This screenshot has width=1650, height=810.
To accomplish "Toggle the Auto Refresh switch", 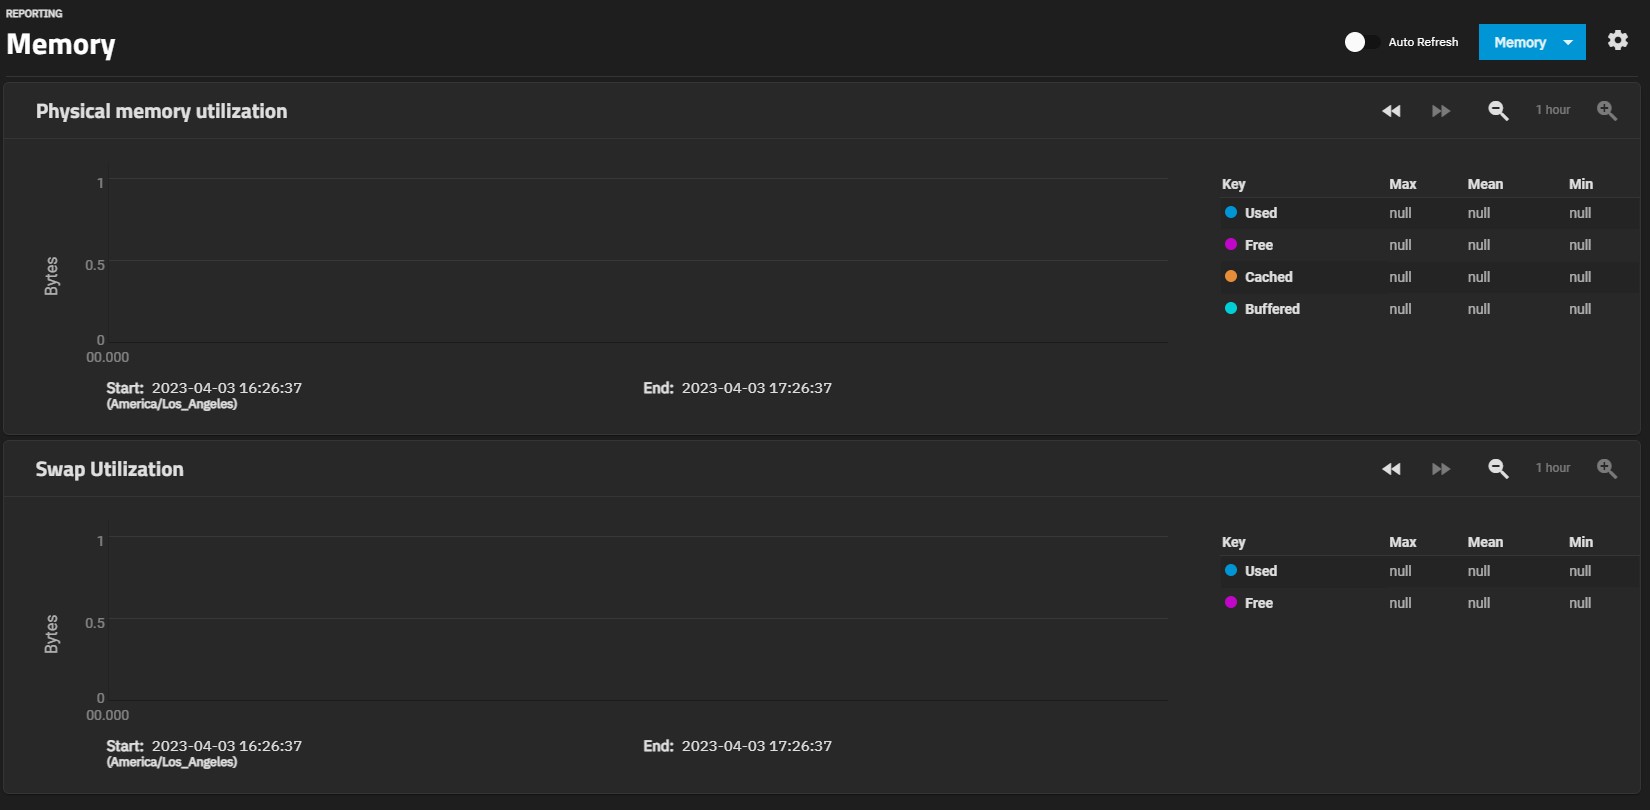I will [x=1361, y=42].
